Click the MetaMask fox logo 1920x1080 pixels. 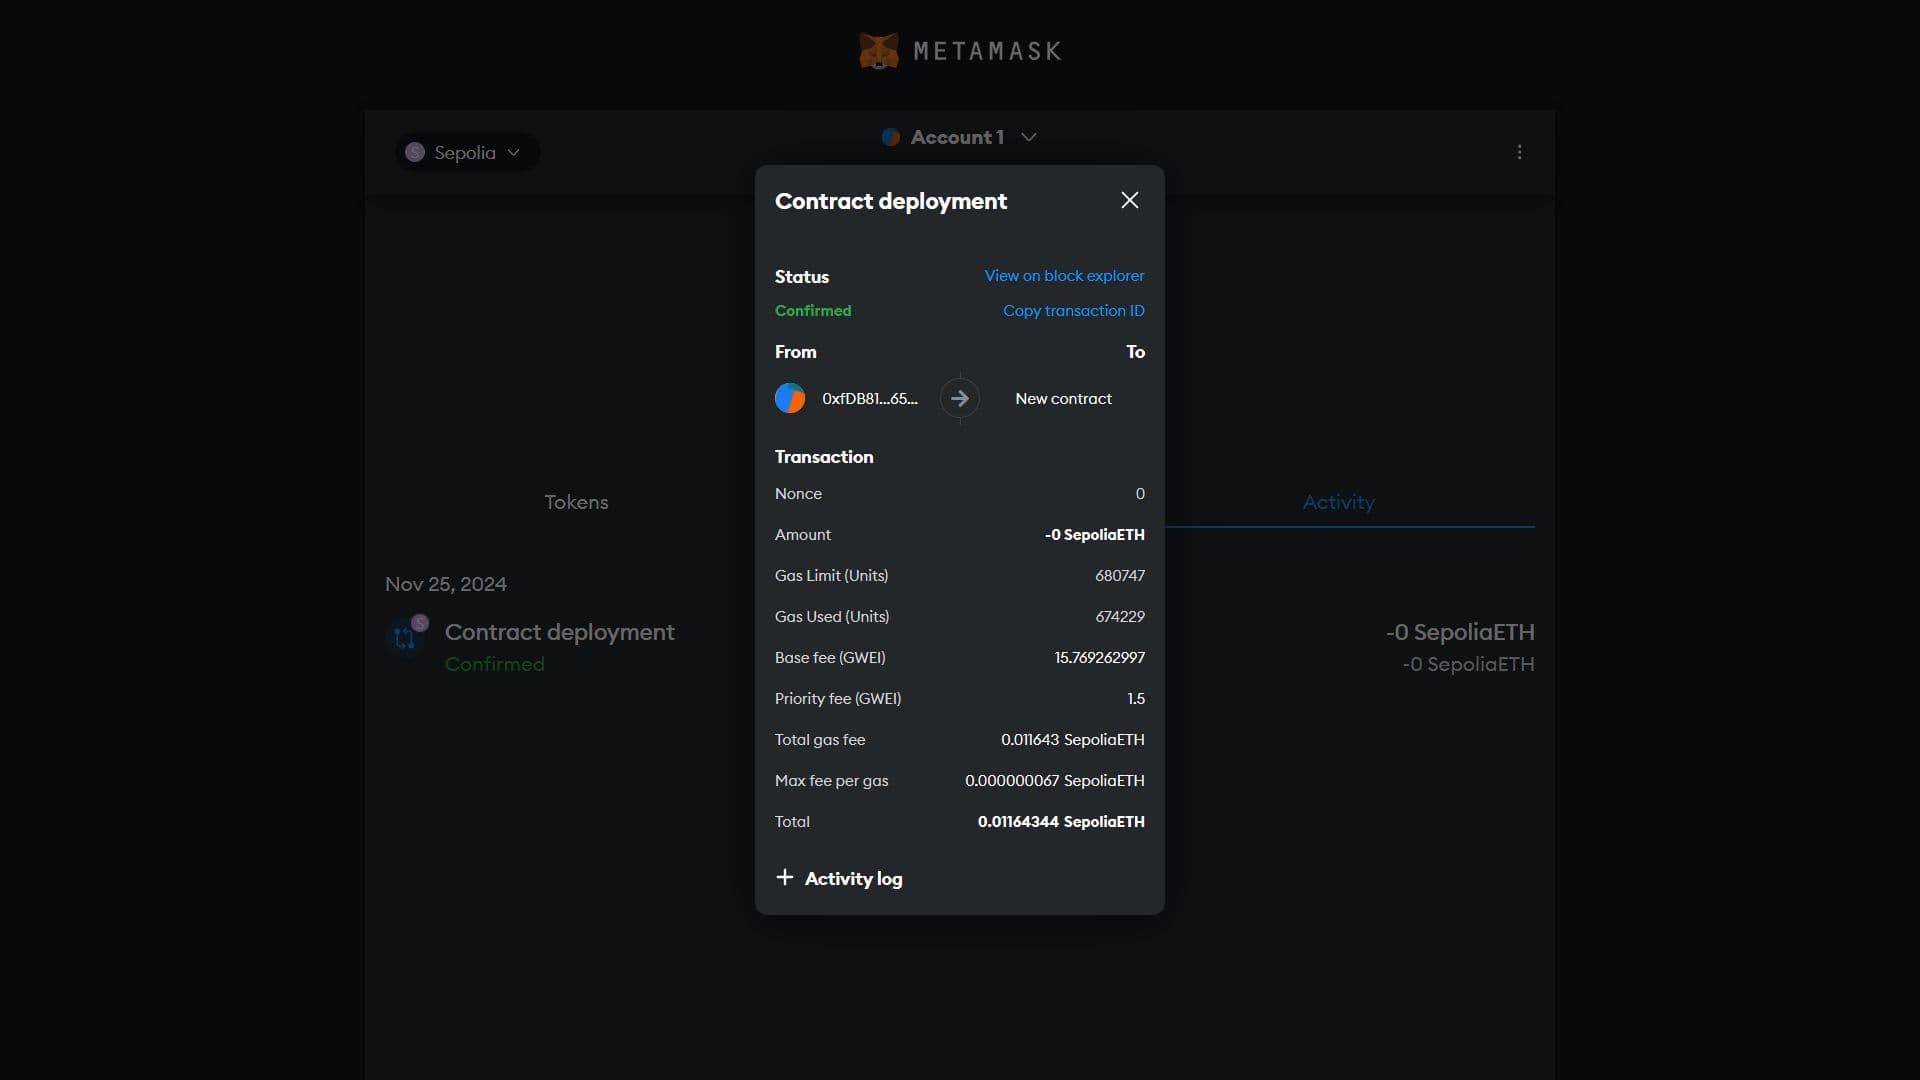coord(879,51)
